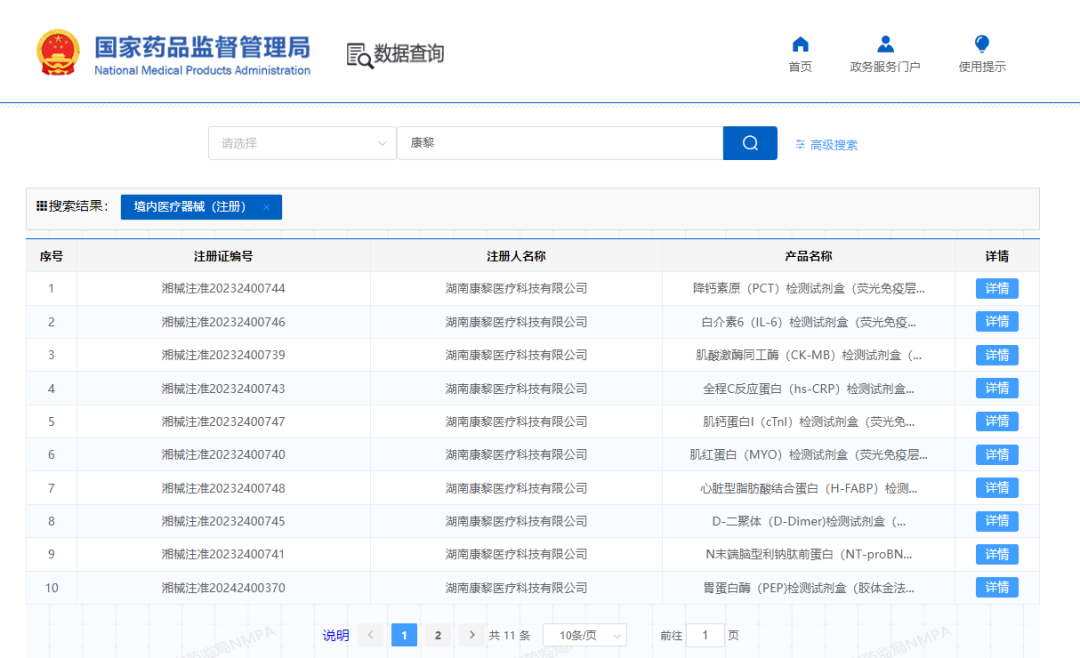Click the NMPA national emblem logo
Image resolution: width=1080 pixels, height=658 pixels.
pyautogui.click(x=57, y=51)
